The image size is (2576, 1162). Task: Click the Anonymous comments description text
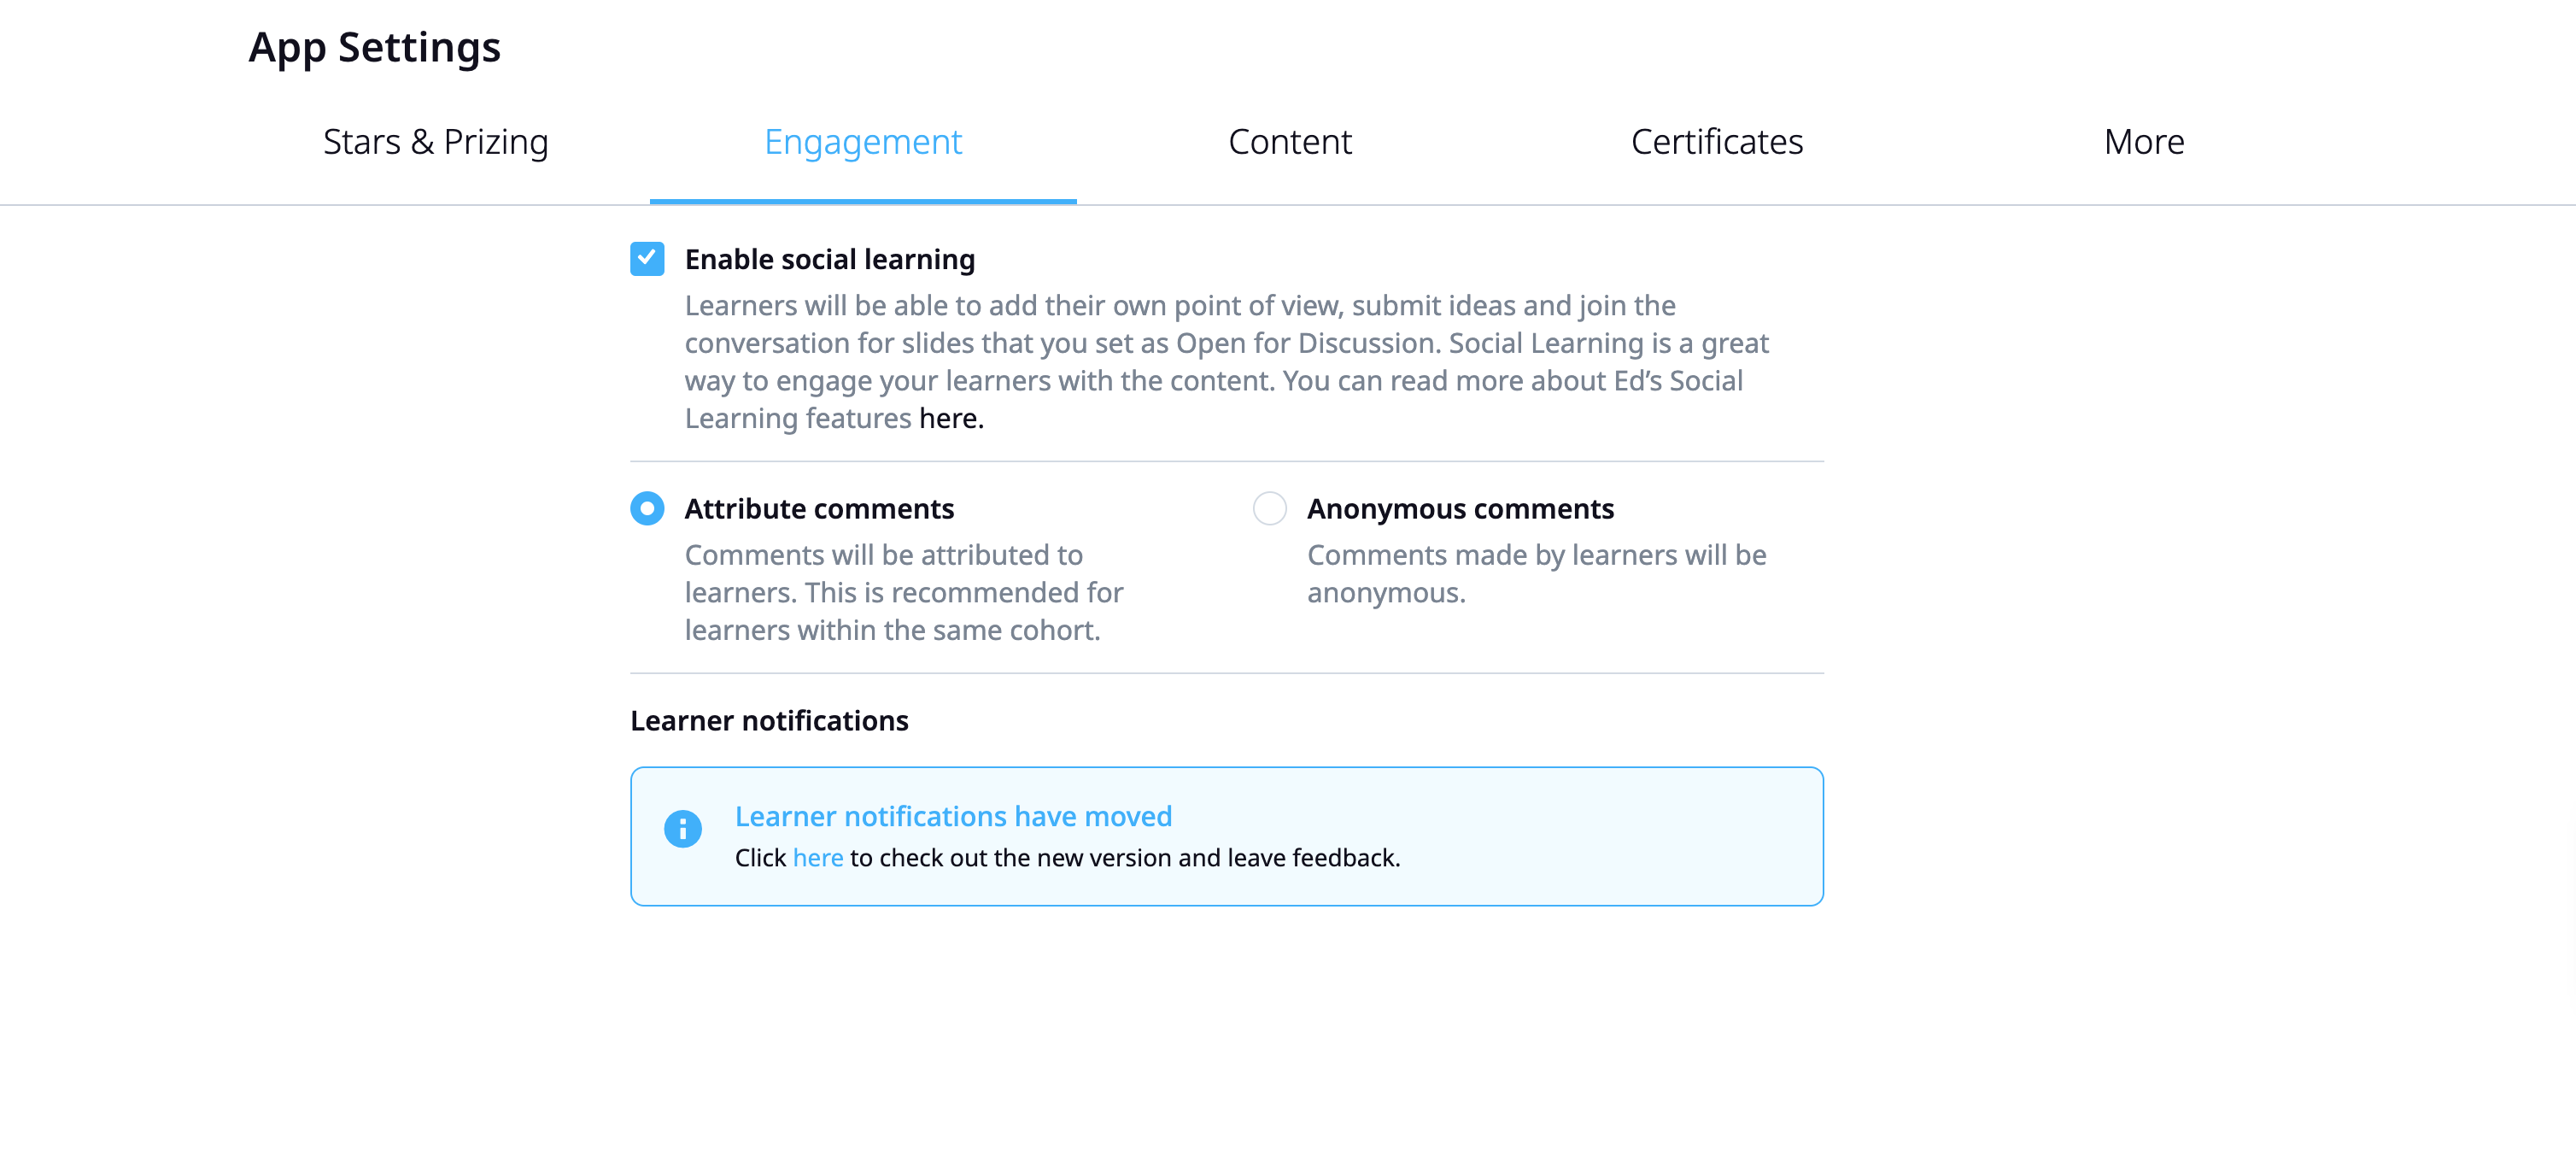[x=1537, y=573]
